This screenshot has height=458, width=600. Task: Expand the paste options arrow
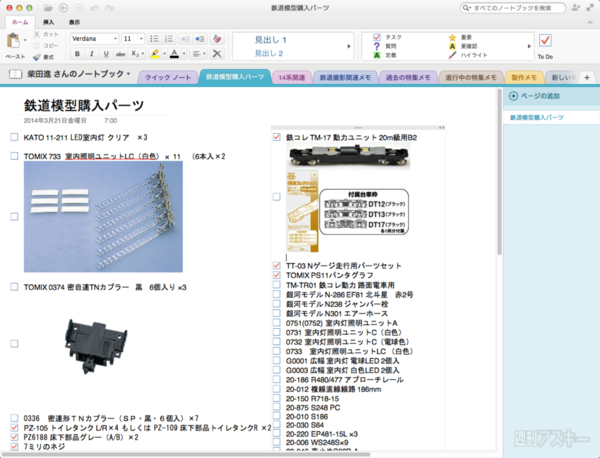coord(25,40)
